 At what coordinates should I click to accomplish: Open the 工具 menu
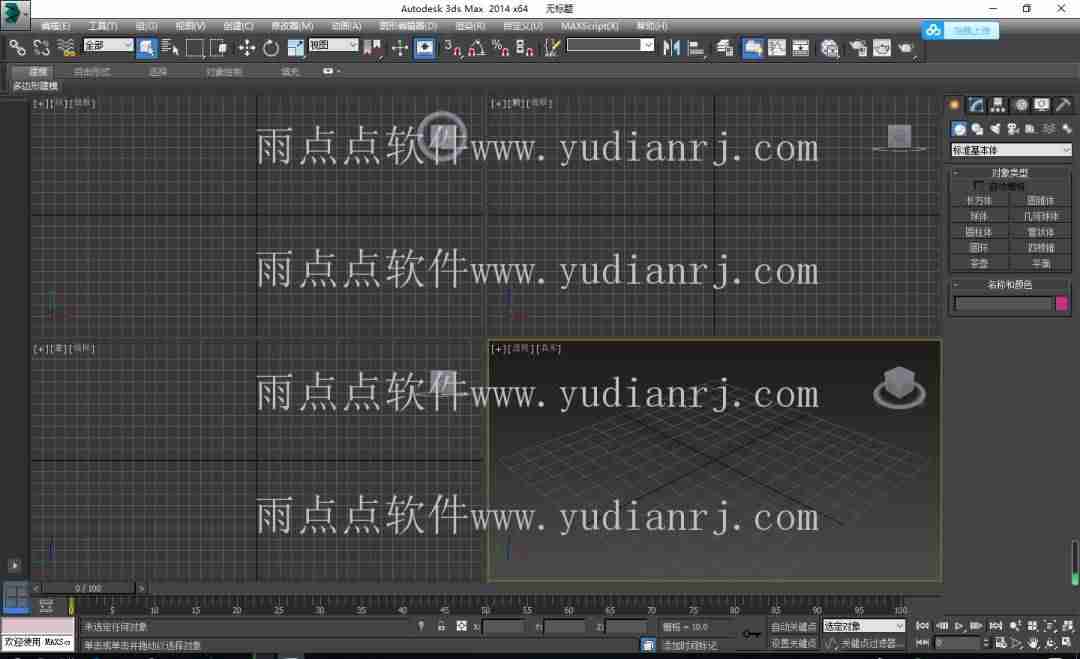pyautogui.click(x=103, y=26)
